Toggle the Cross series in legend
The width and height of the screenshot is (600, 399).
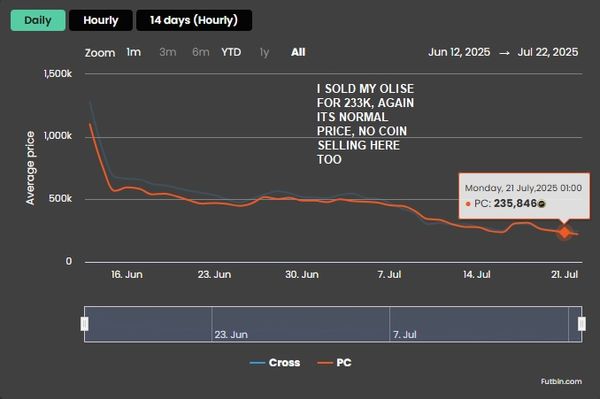[275, 363]
